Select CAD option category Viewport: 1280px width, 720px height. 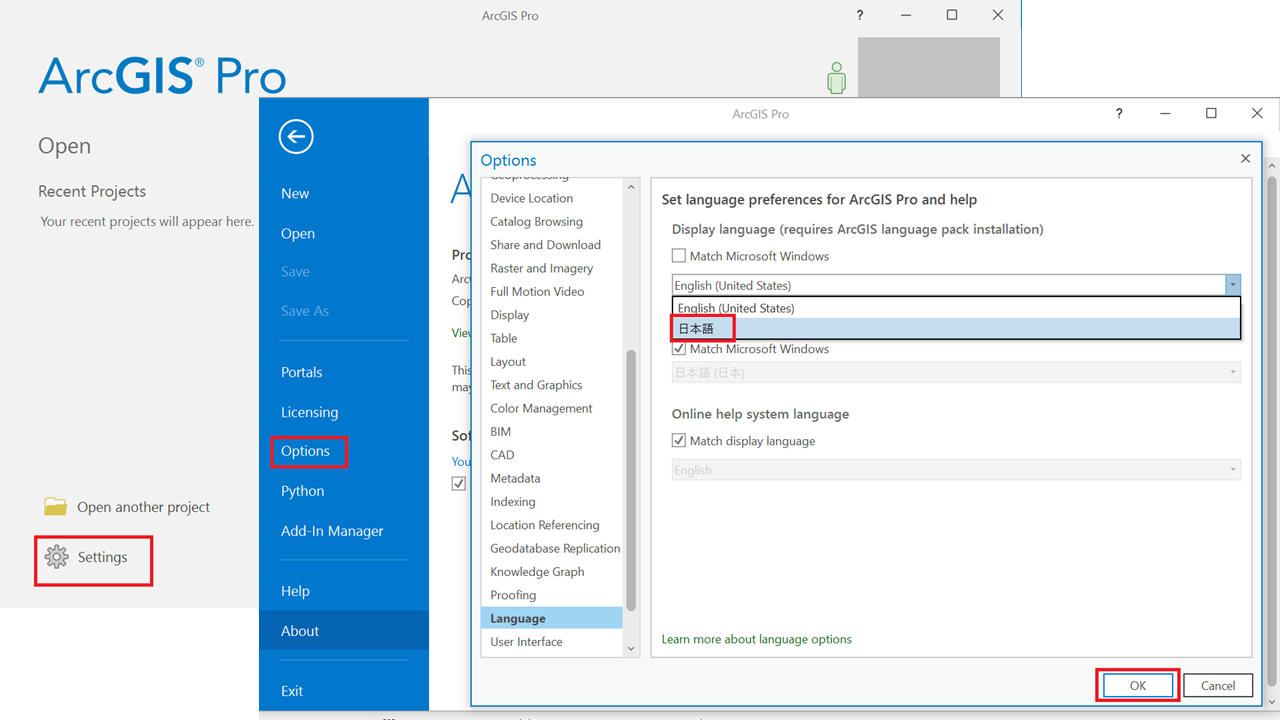click(502, 455)
